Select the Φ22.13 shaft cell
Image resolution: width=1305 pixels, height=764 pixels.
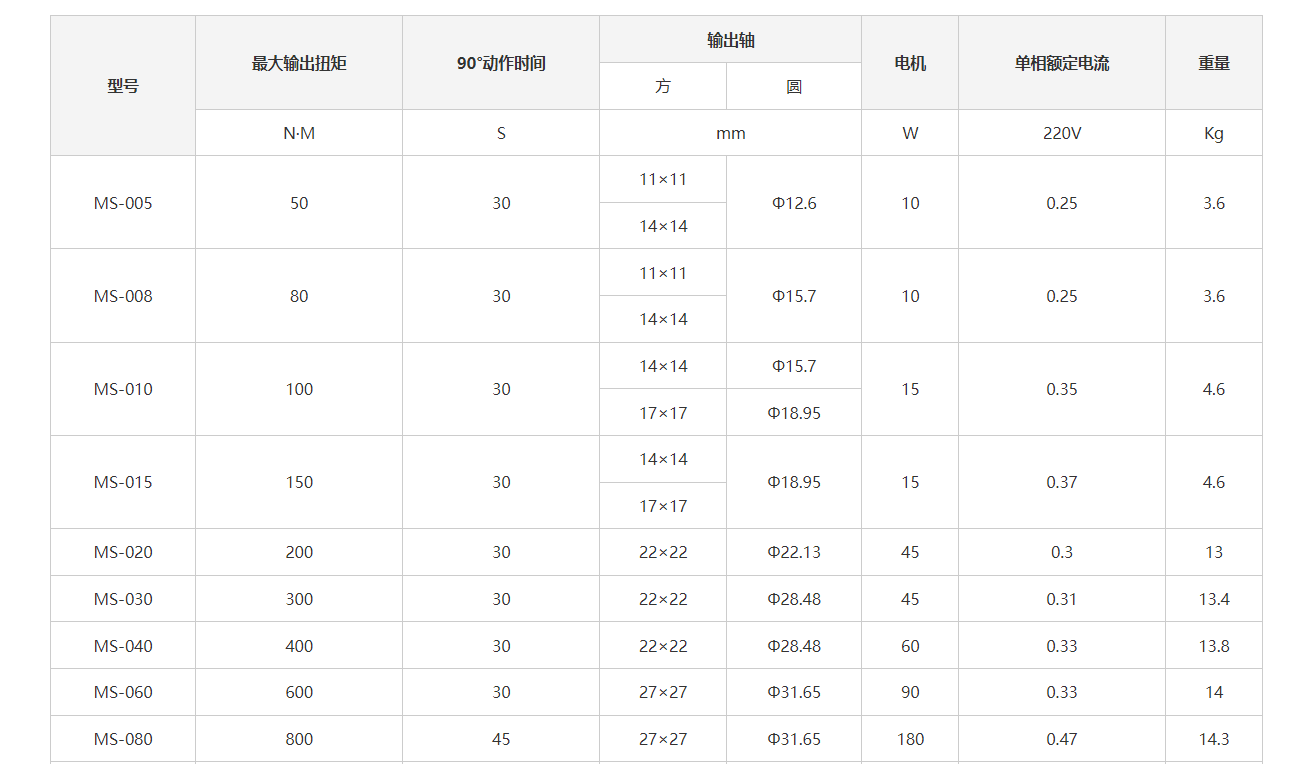[x=794, y=552]
